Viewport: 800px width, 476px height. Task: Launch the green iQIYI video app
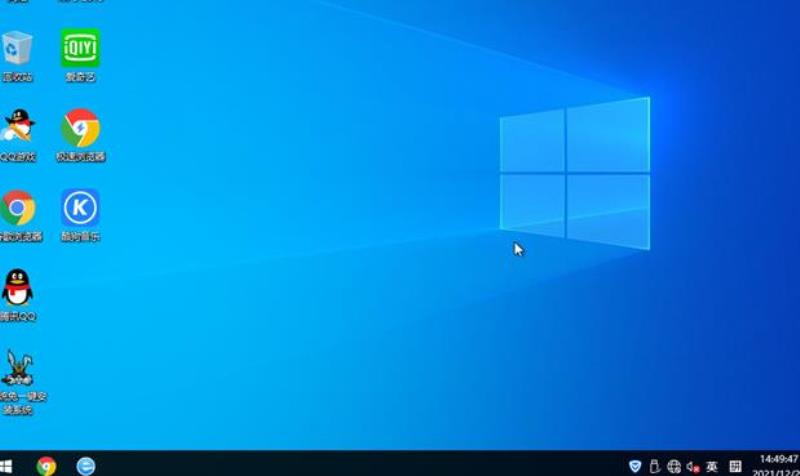tap(80, 55)
